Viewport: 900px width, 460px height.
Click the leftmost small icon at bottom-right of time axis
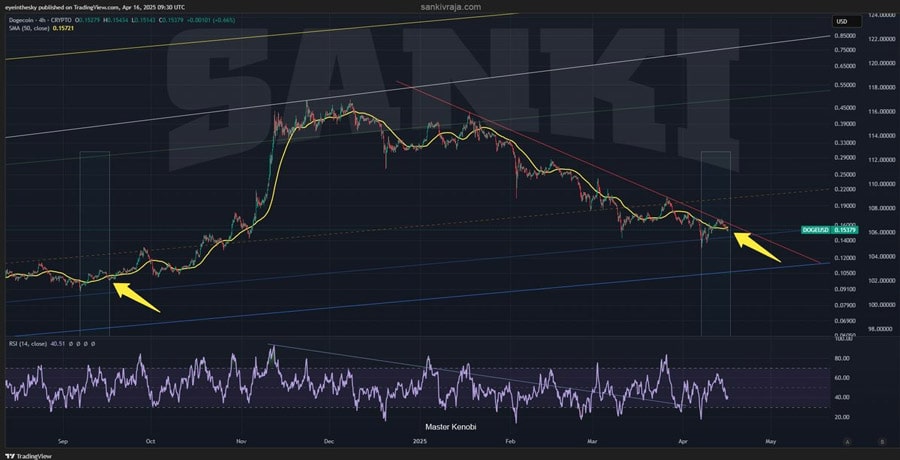point(846,440)
